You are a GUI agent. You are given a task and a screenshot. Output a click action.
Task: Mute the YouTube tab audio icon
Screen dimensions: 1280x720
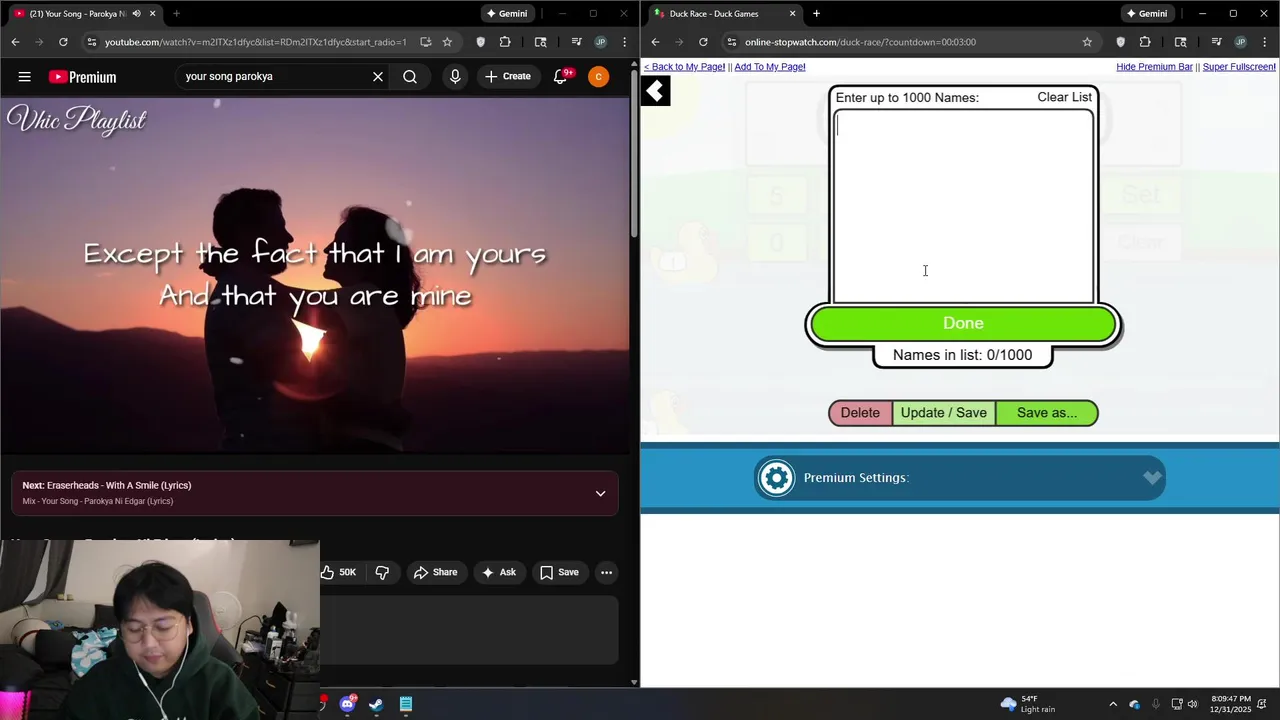click(x=137, y=14)
